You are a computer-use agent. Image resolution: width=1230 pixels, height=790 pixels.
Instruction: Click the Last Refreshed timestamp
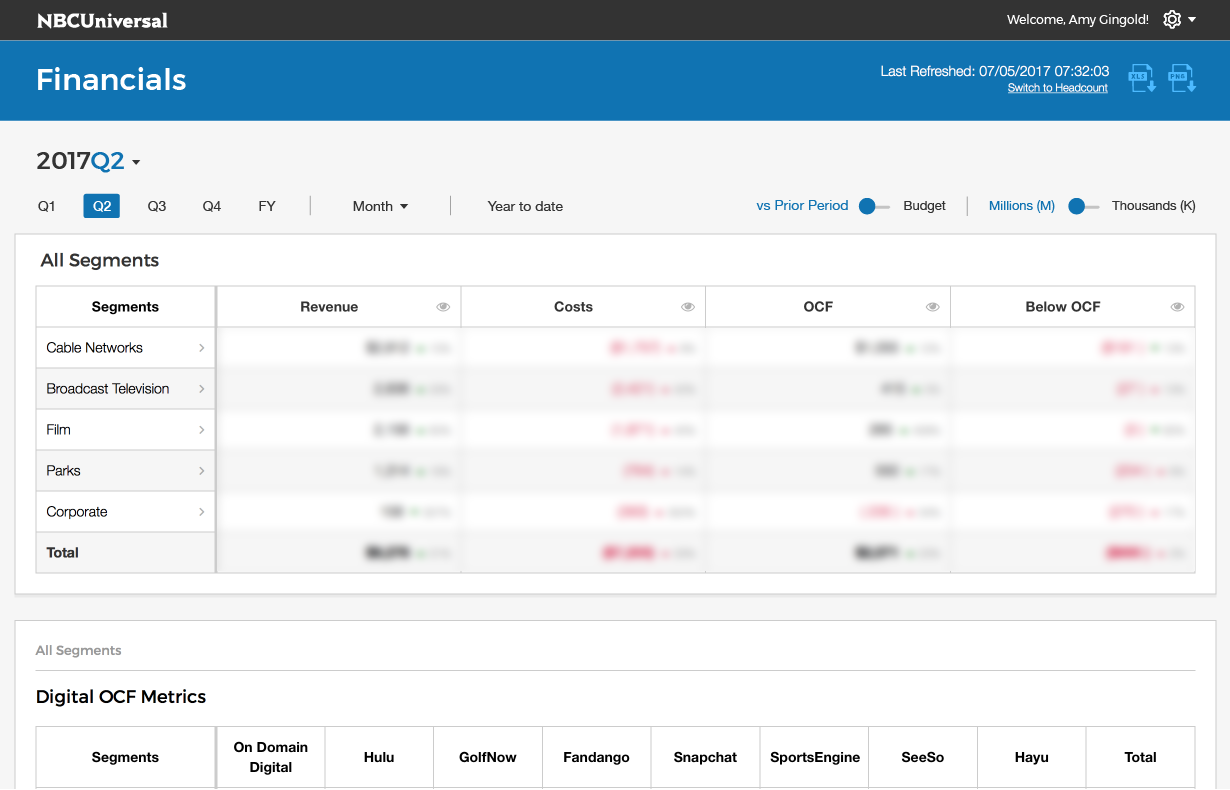pyautogui.click(x=995, y=71)
